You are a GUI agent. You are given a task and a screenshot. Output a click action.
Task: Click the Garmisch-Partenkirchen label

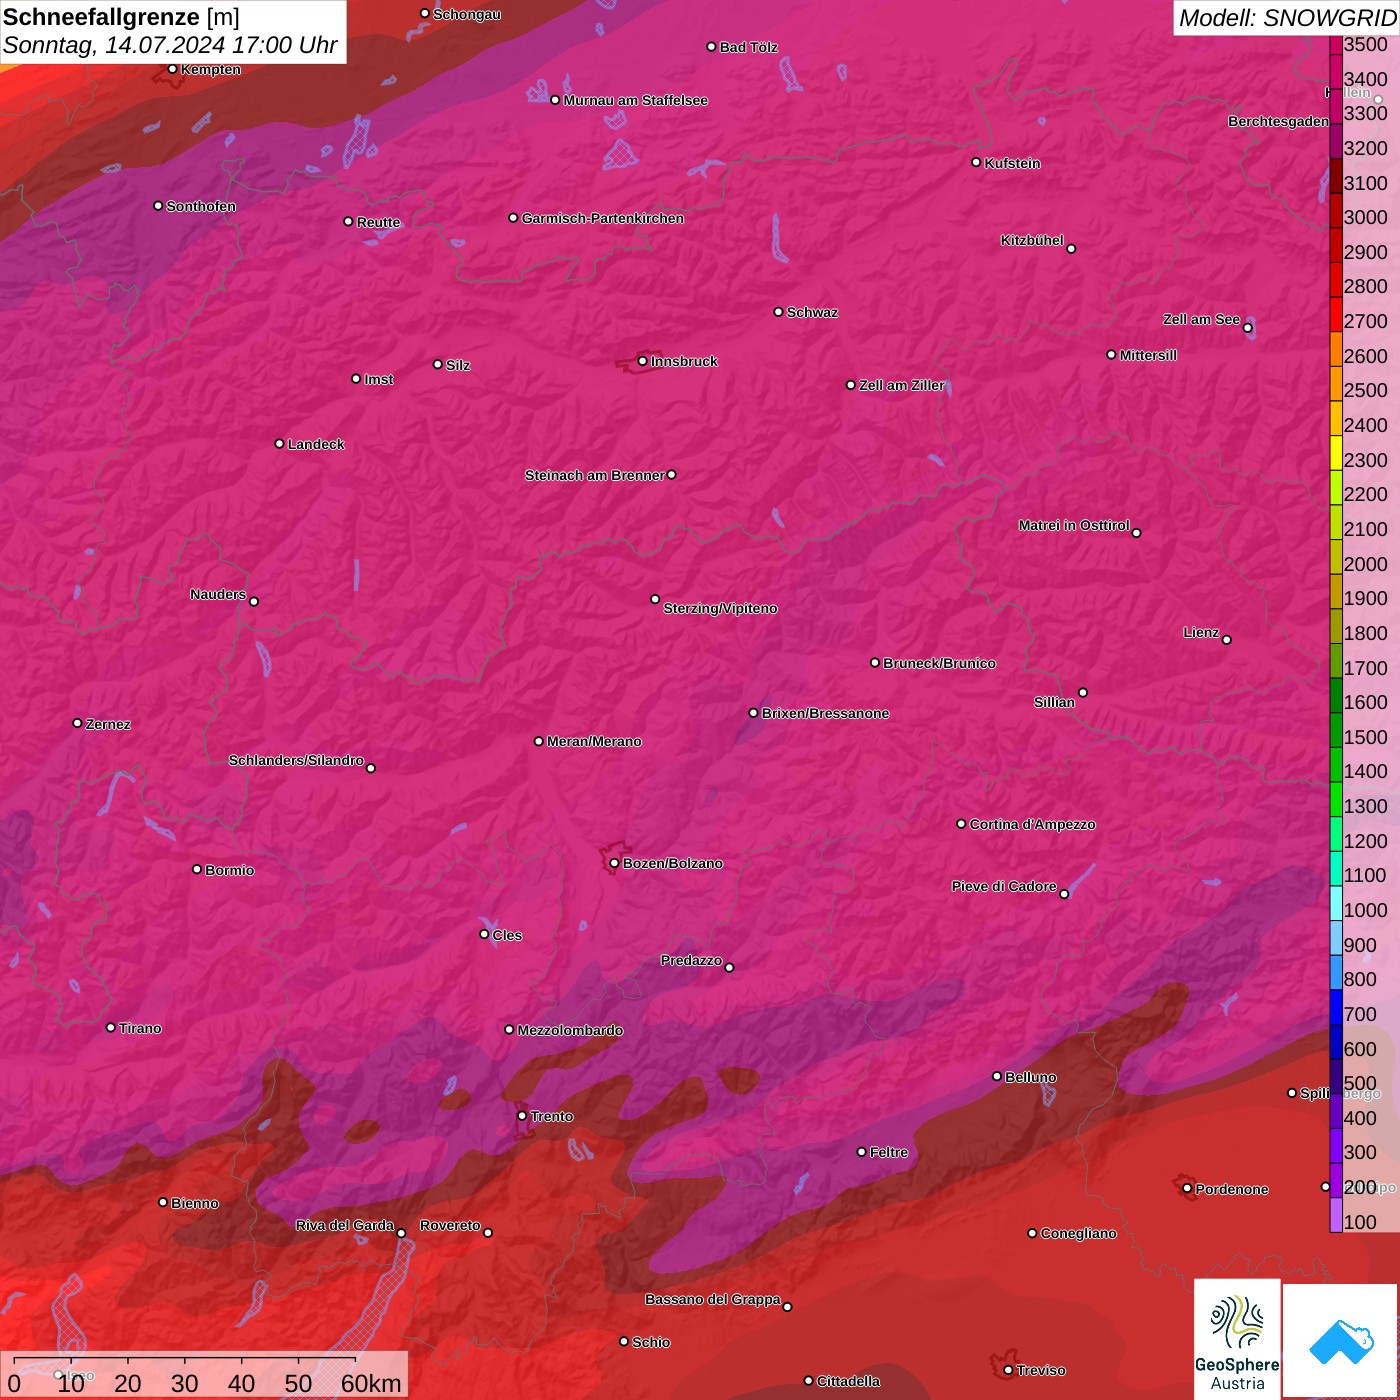tap(603, 218)
